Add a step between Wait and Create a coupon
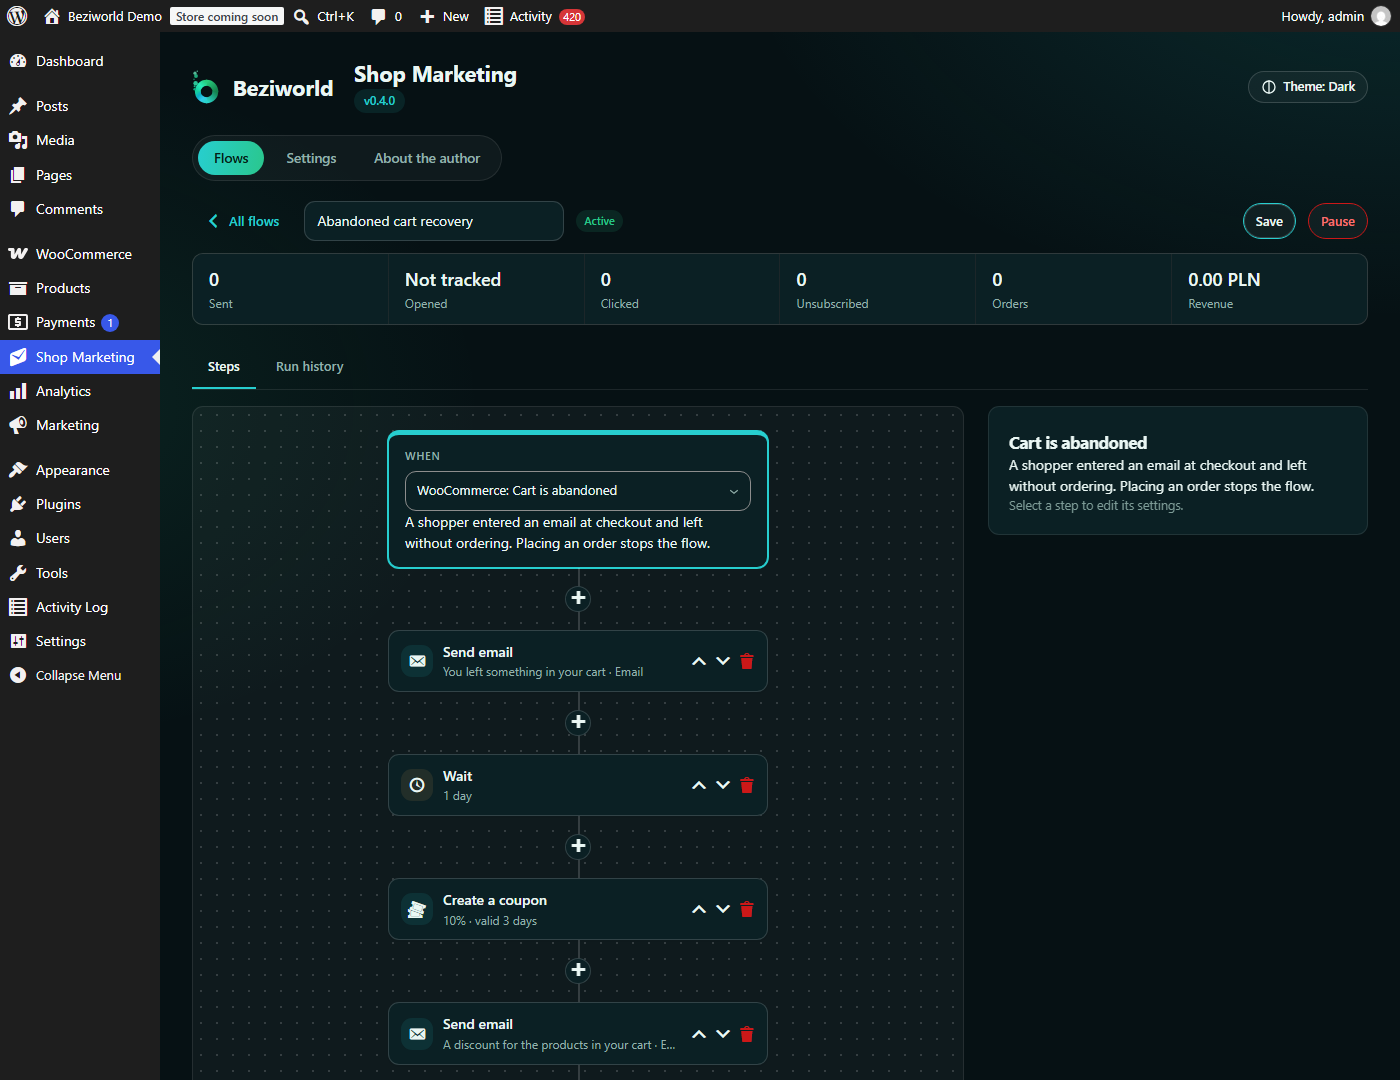The image size is (1400, 1080). (578, 846)
